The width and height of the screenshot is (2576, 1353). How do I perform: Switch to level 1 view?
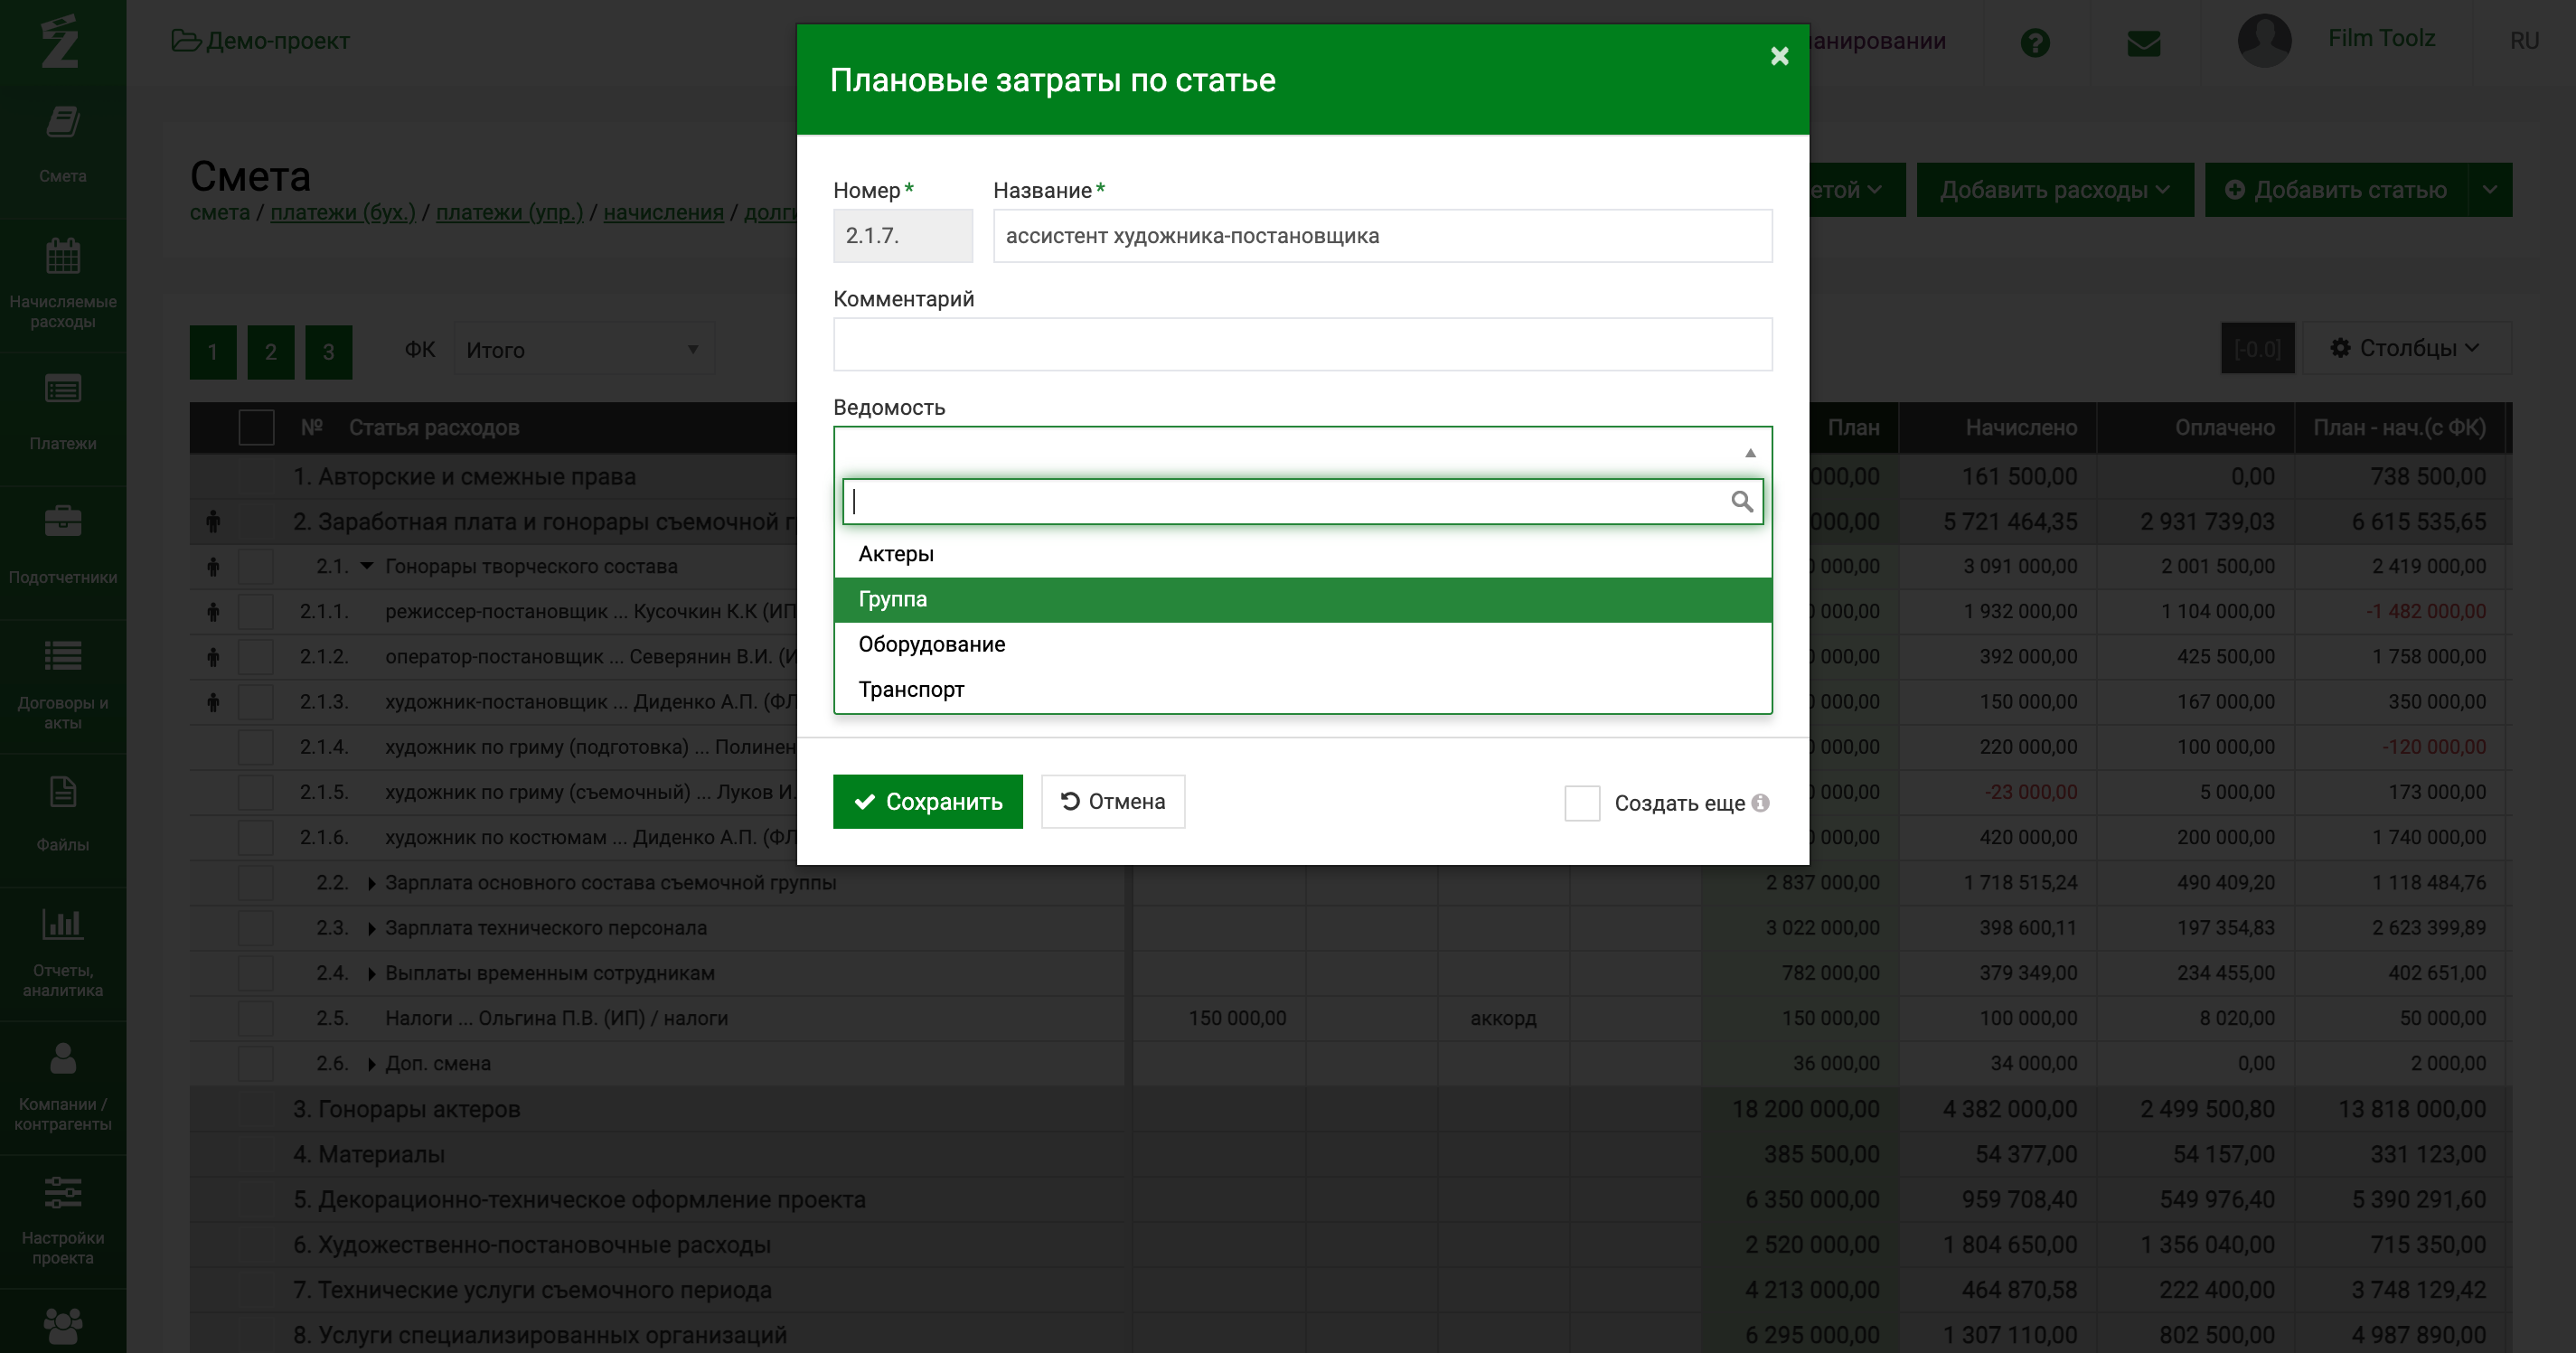(x=213, y=351)
